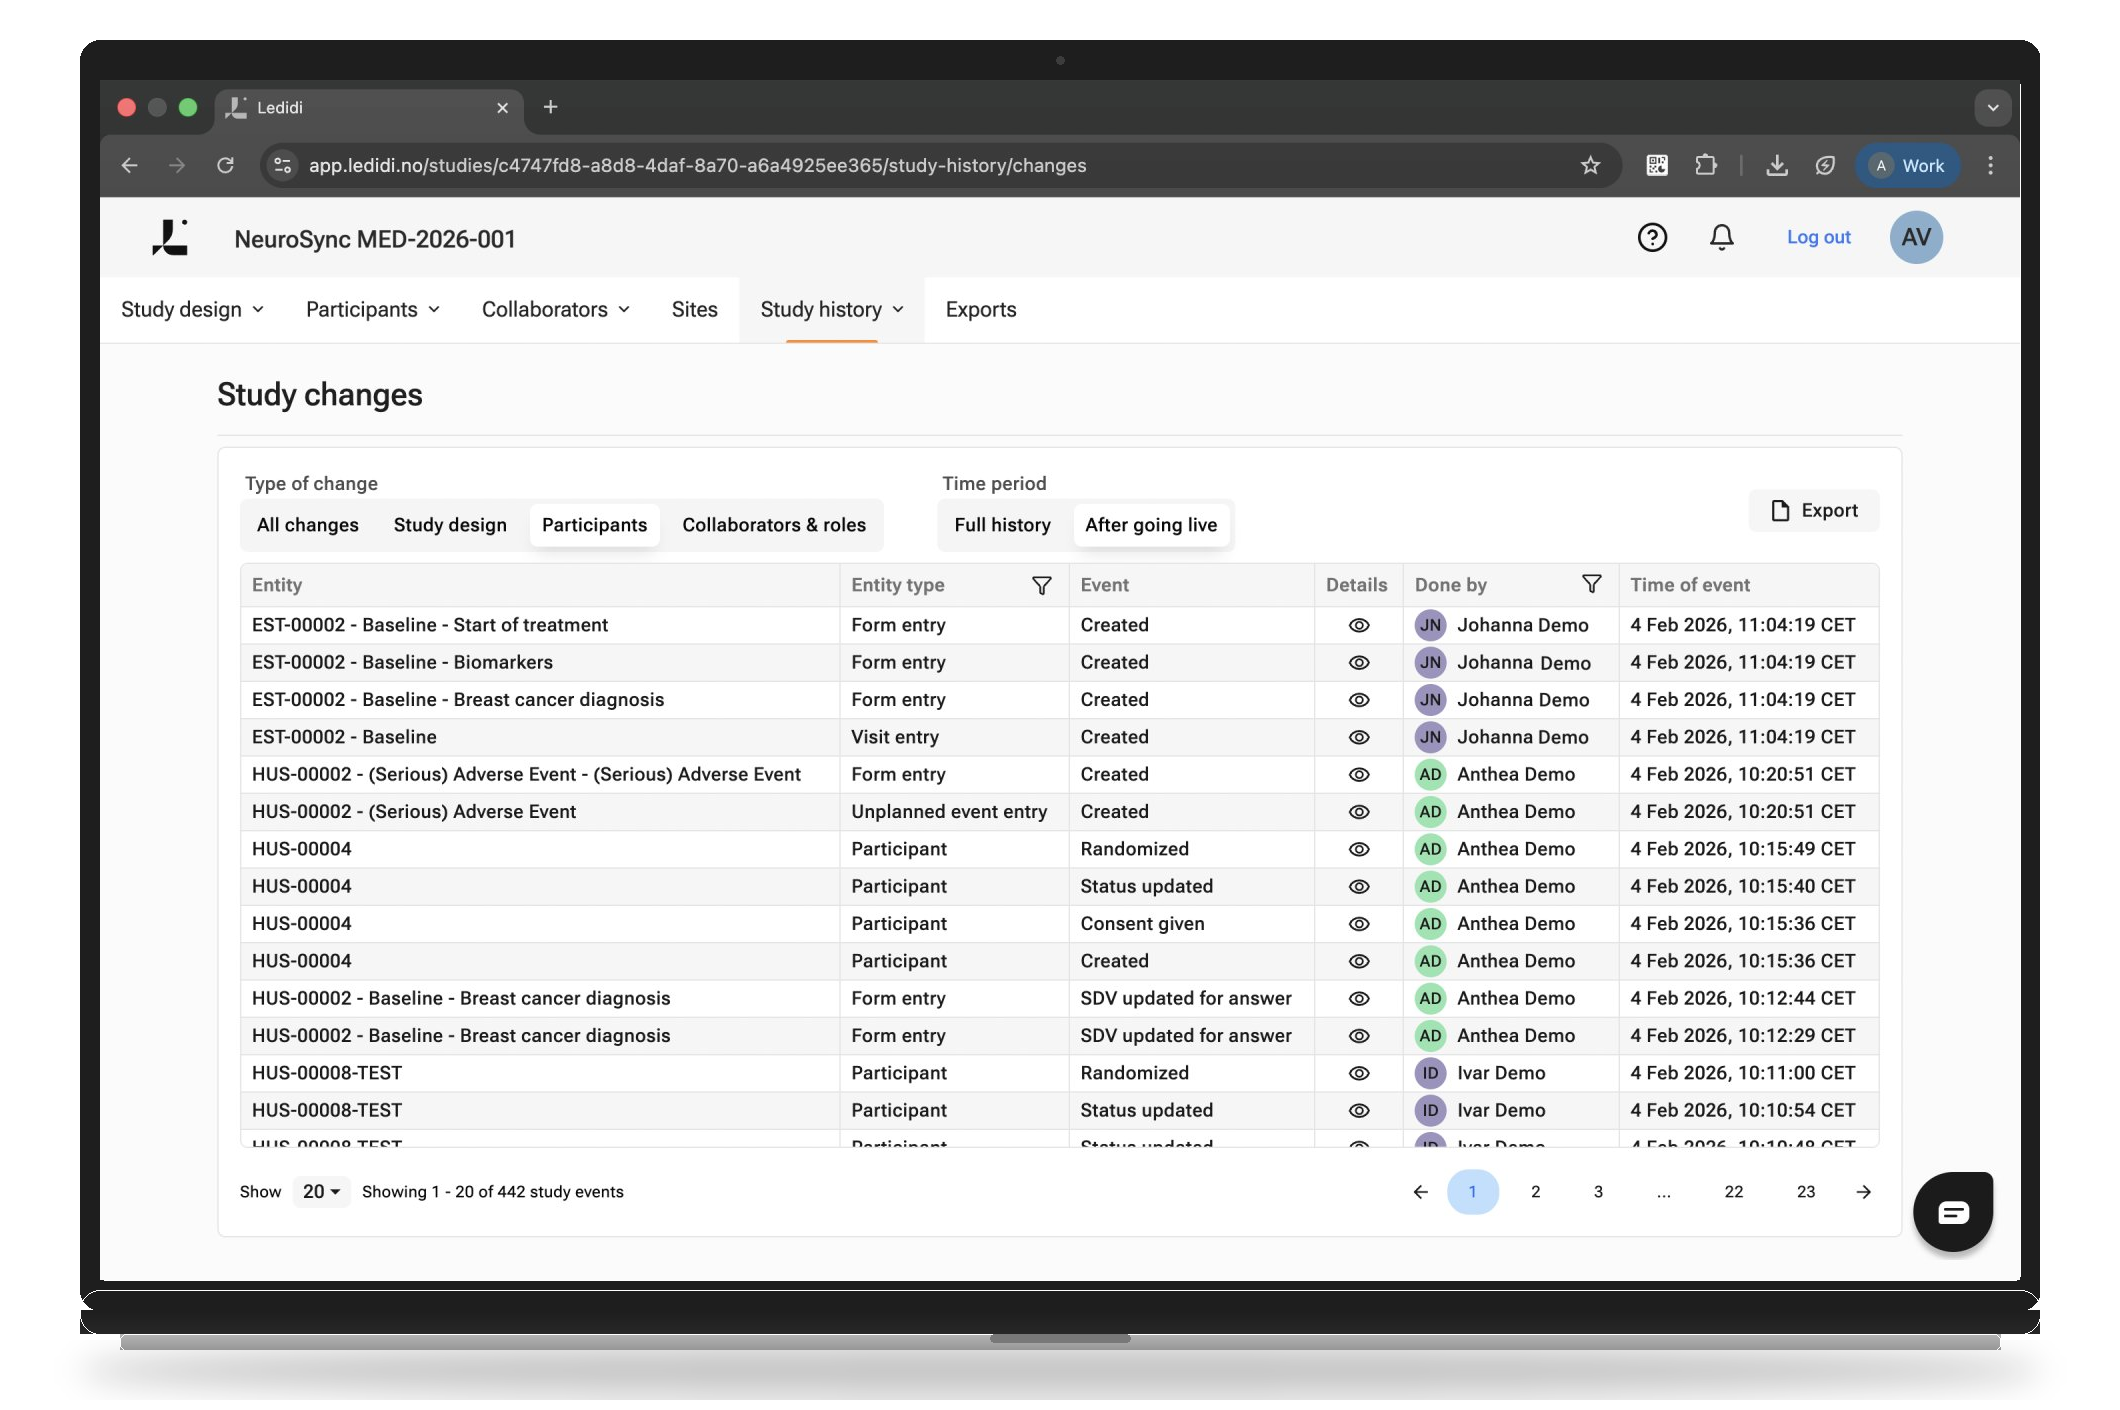Bookmark page with star icon
Screen dimensions: 2120x1410
[1590, 166]
